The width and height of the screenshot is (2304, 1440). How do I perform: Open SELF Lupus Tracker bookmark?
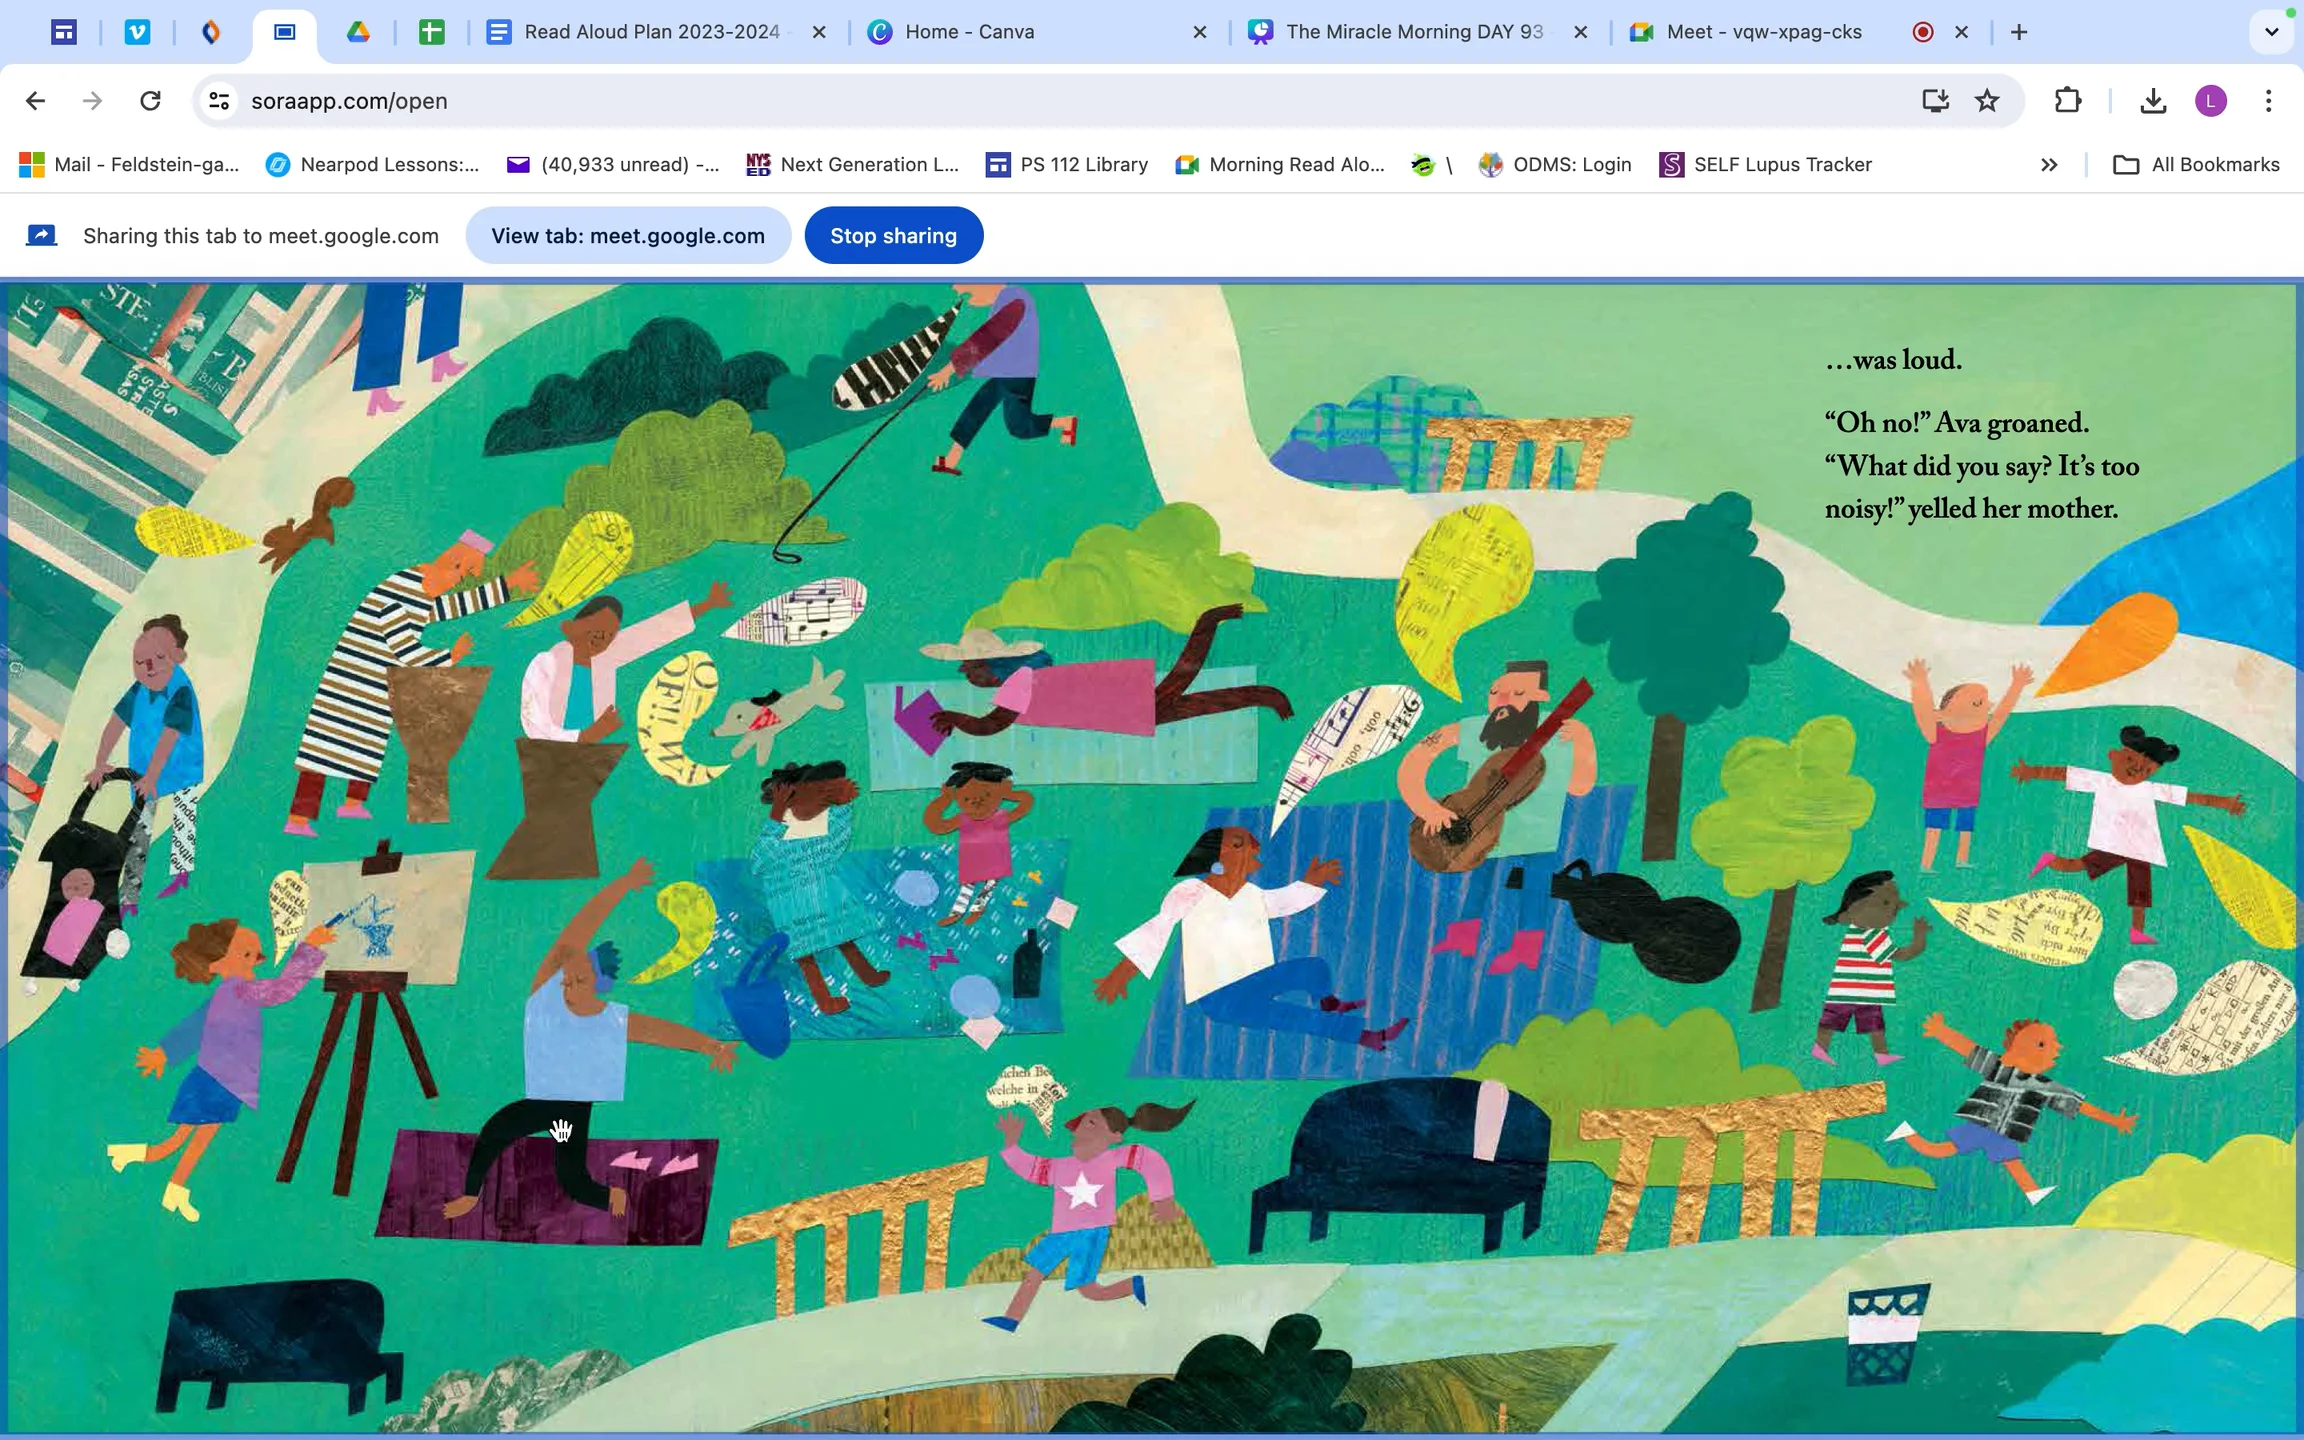point(1765,164)
